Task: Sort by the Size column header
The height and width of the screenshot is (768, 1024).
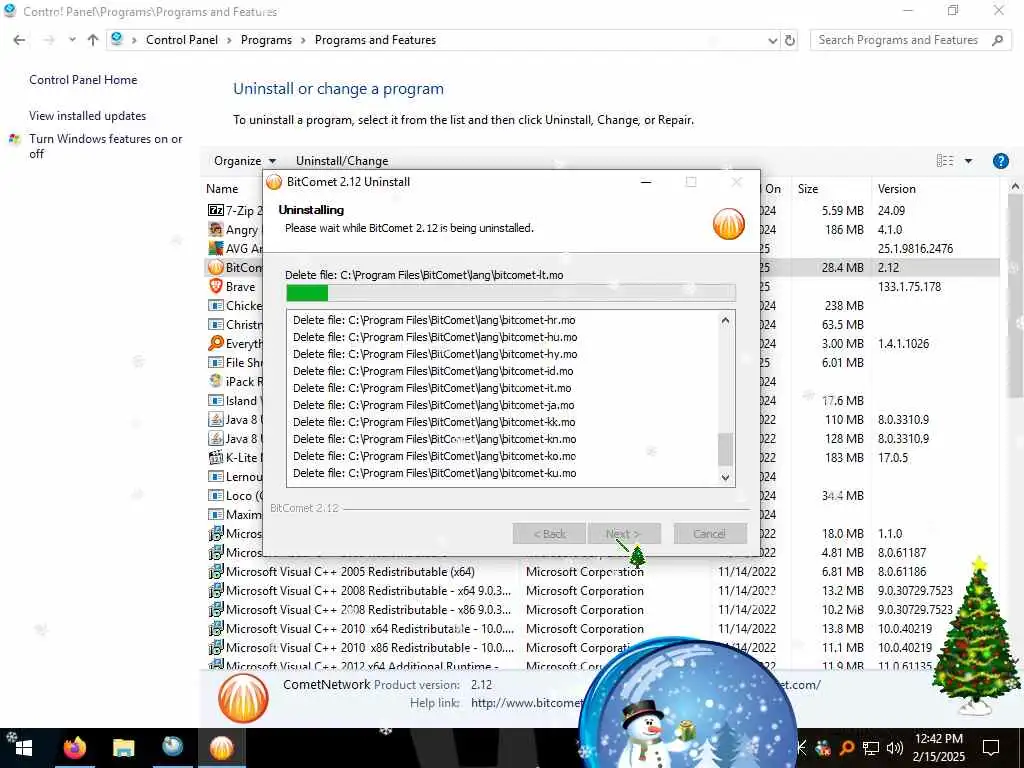Action: [x=807, y=189]
